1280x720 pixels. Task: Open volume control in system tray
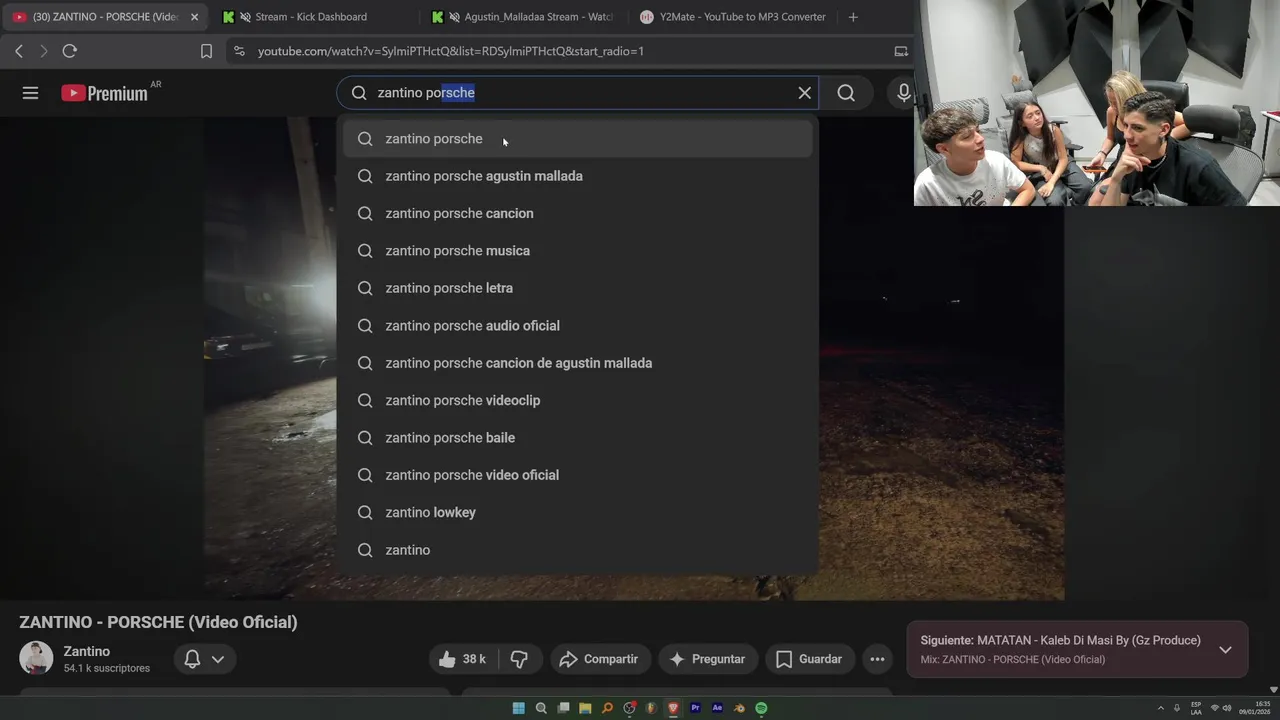click(x=1227, y=708)
